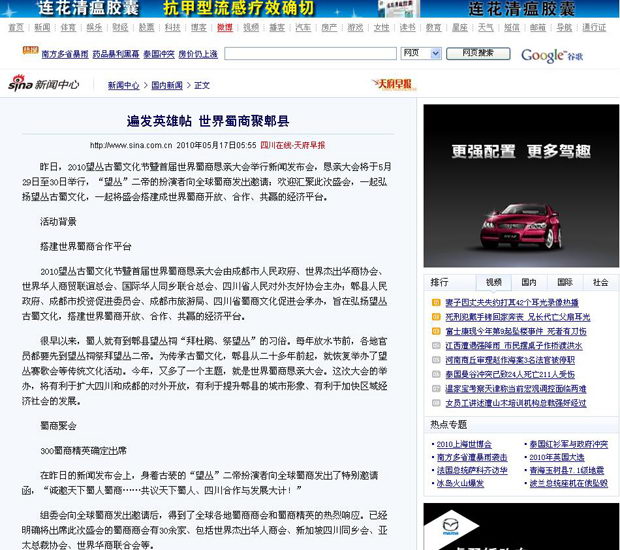Viewport: 620px width, 550px height.
Task: Open 天气 in top navigation
Action: [x=486, y=27]
